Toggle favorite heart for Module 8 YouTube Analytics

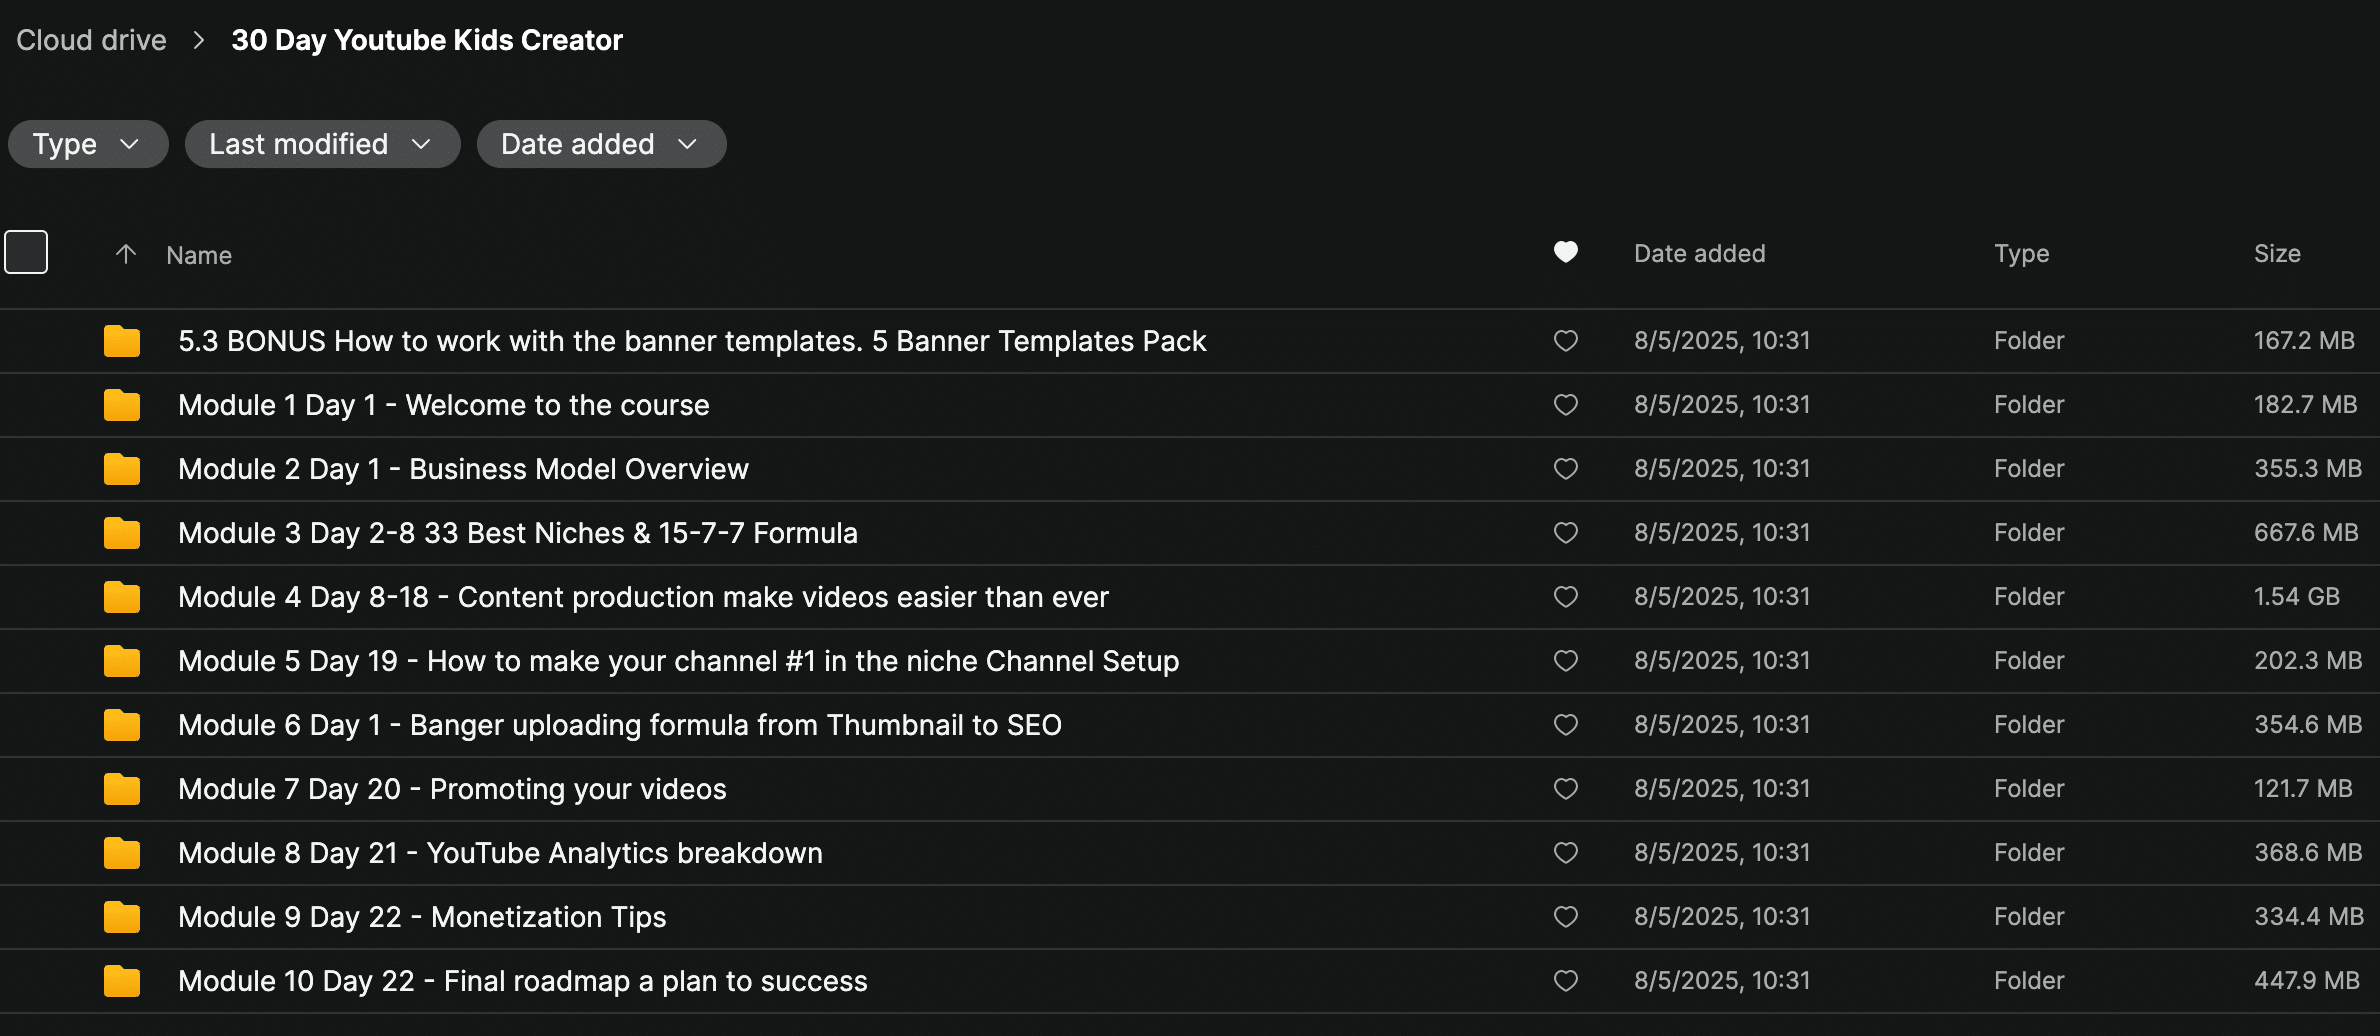point(1565,853)
